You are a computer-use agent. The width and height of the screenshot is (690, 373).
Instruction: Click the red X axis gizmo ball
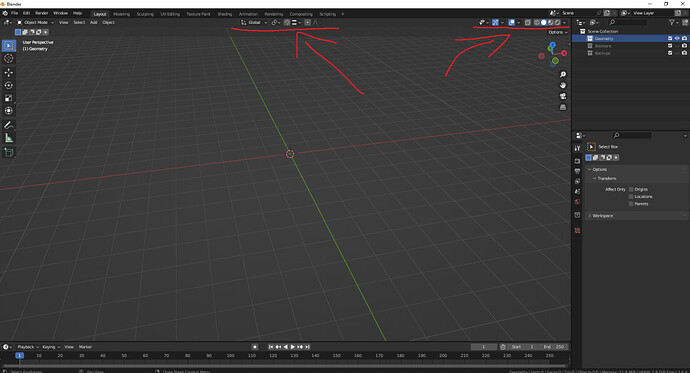[x=564, y=53]
